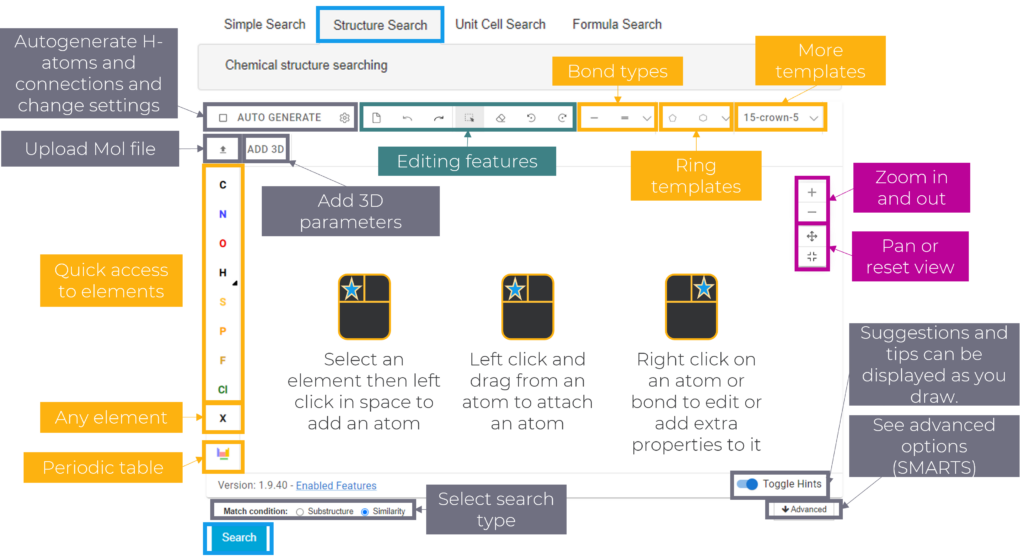Switch to the Unit Cell Search tab
Image resolution: width=1024 pixels, height=558 pixels.
[x=500, y=24]
